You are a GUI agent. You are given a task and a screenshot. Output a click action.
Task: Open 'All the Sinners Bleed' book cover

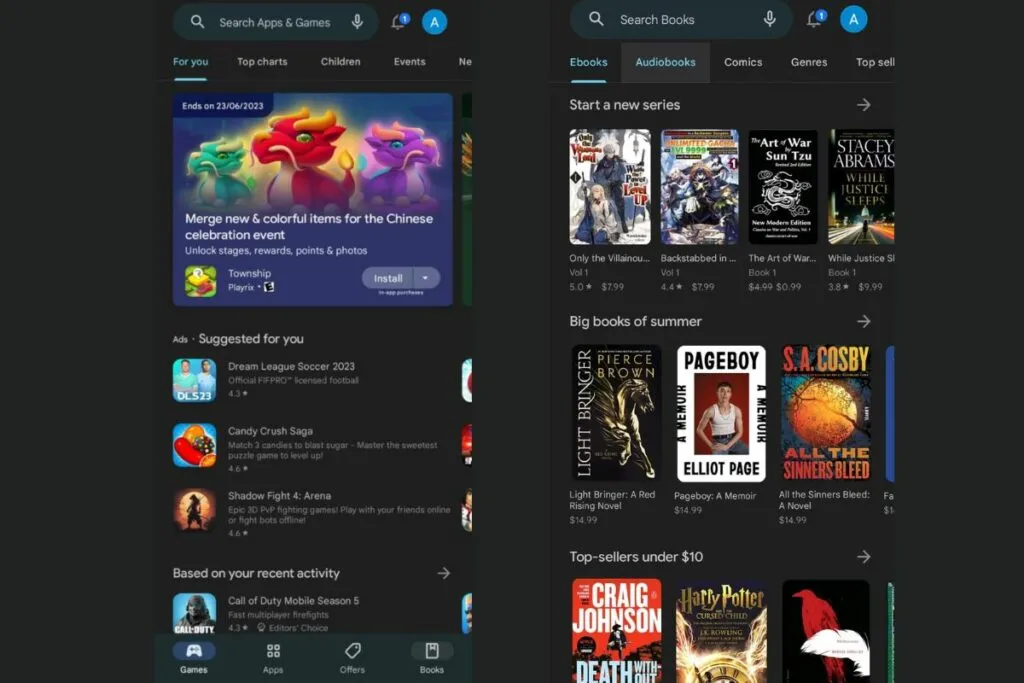(825, 413)
